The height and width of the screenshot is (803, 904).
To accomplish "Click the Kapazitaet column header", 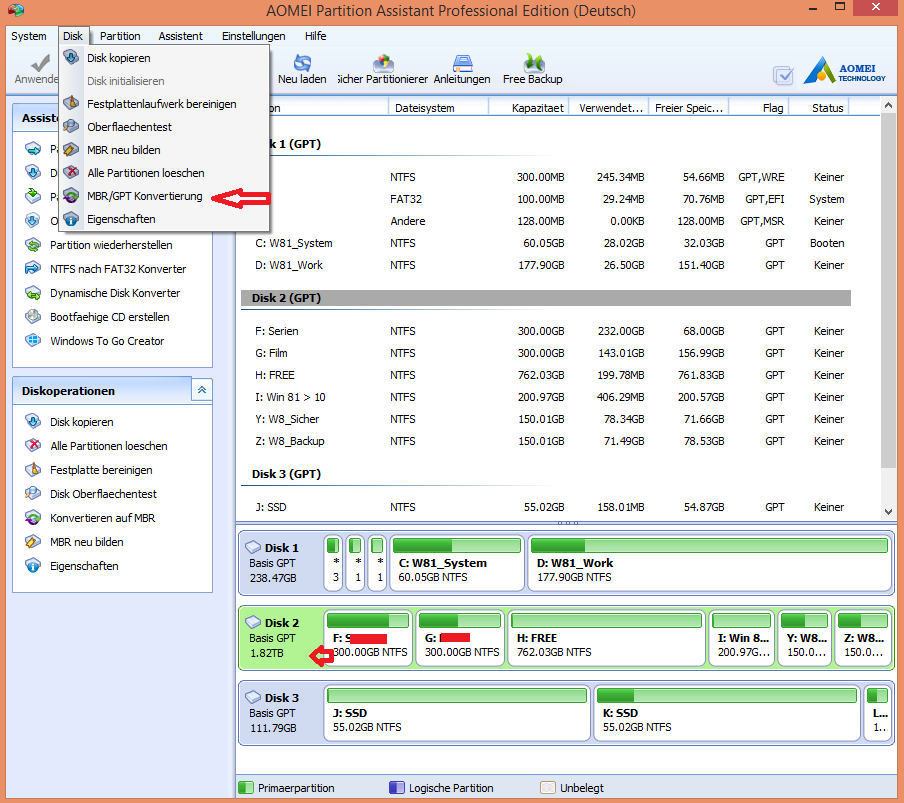I will 529,108.
